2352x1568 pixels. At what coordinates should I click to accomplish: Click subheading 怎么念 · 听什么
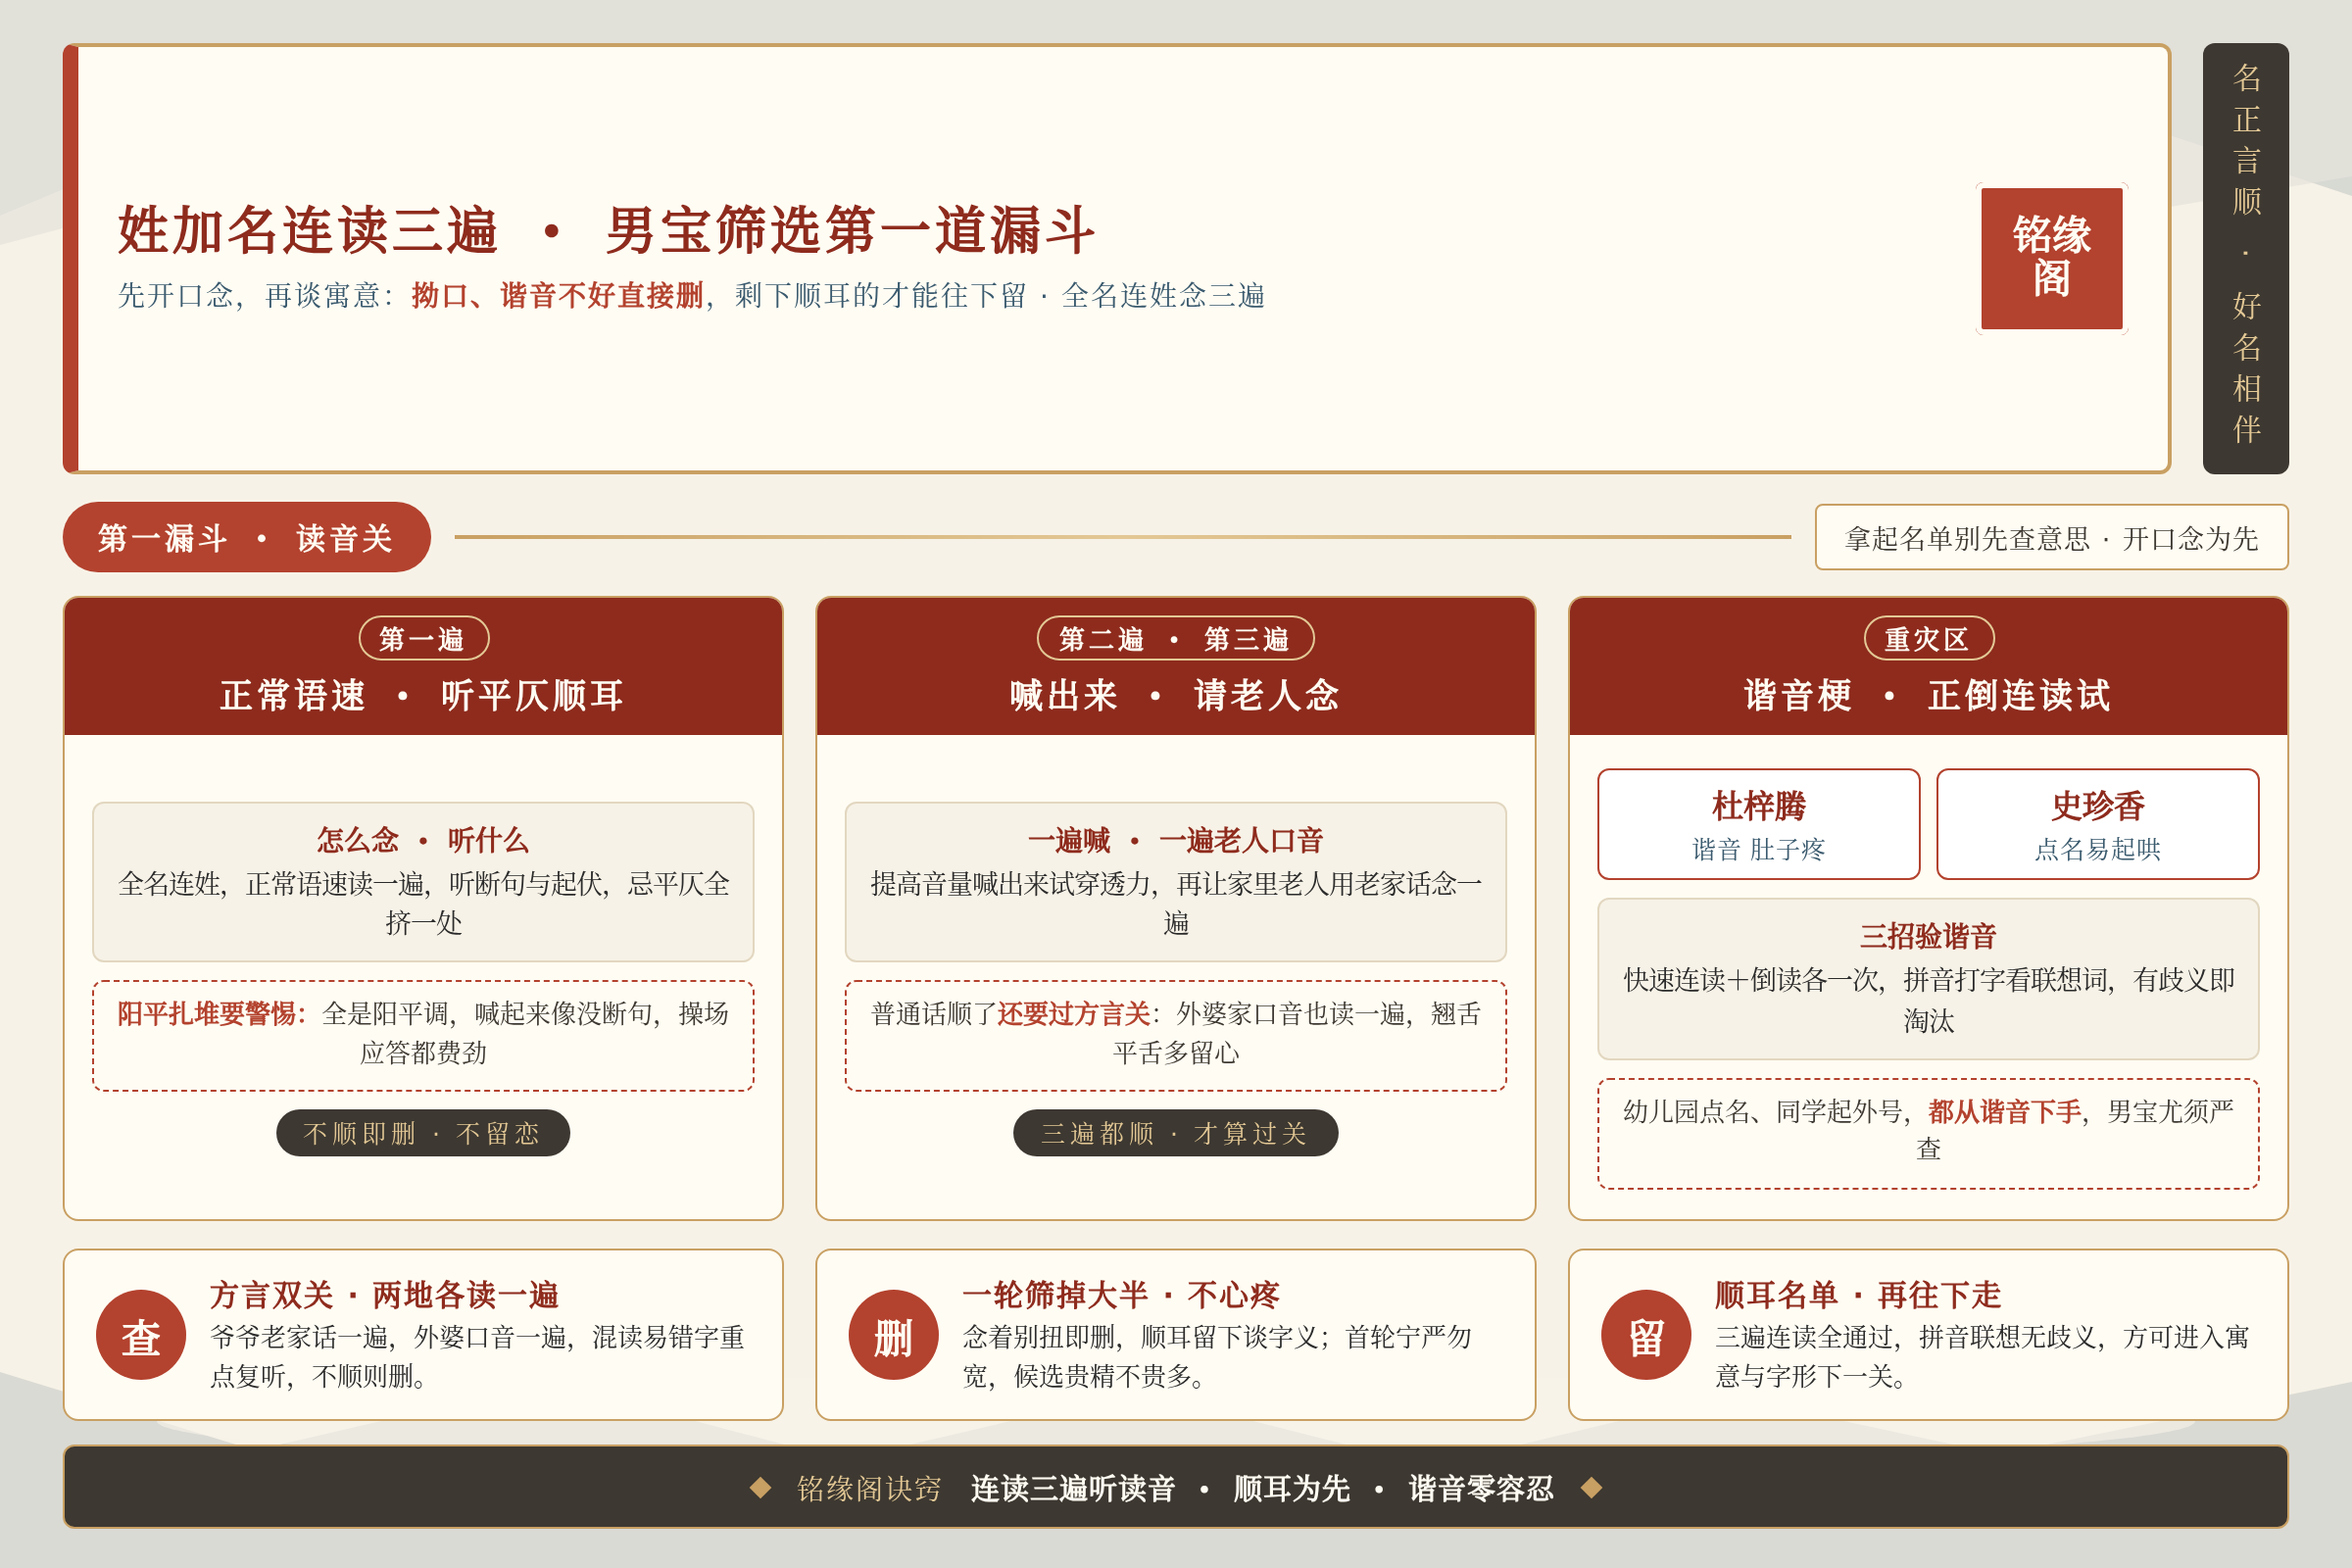pos(423,839)
